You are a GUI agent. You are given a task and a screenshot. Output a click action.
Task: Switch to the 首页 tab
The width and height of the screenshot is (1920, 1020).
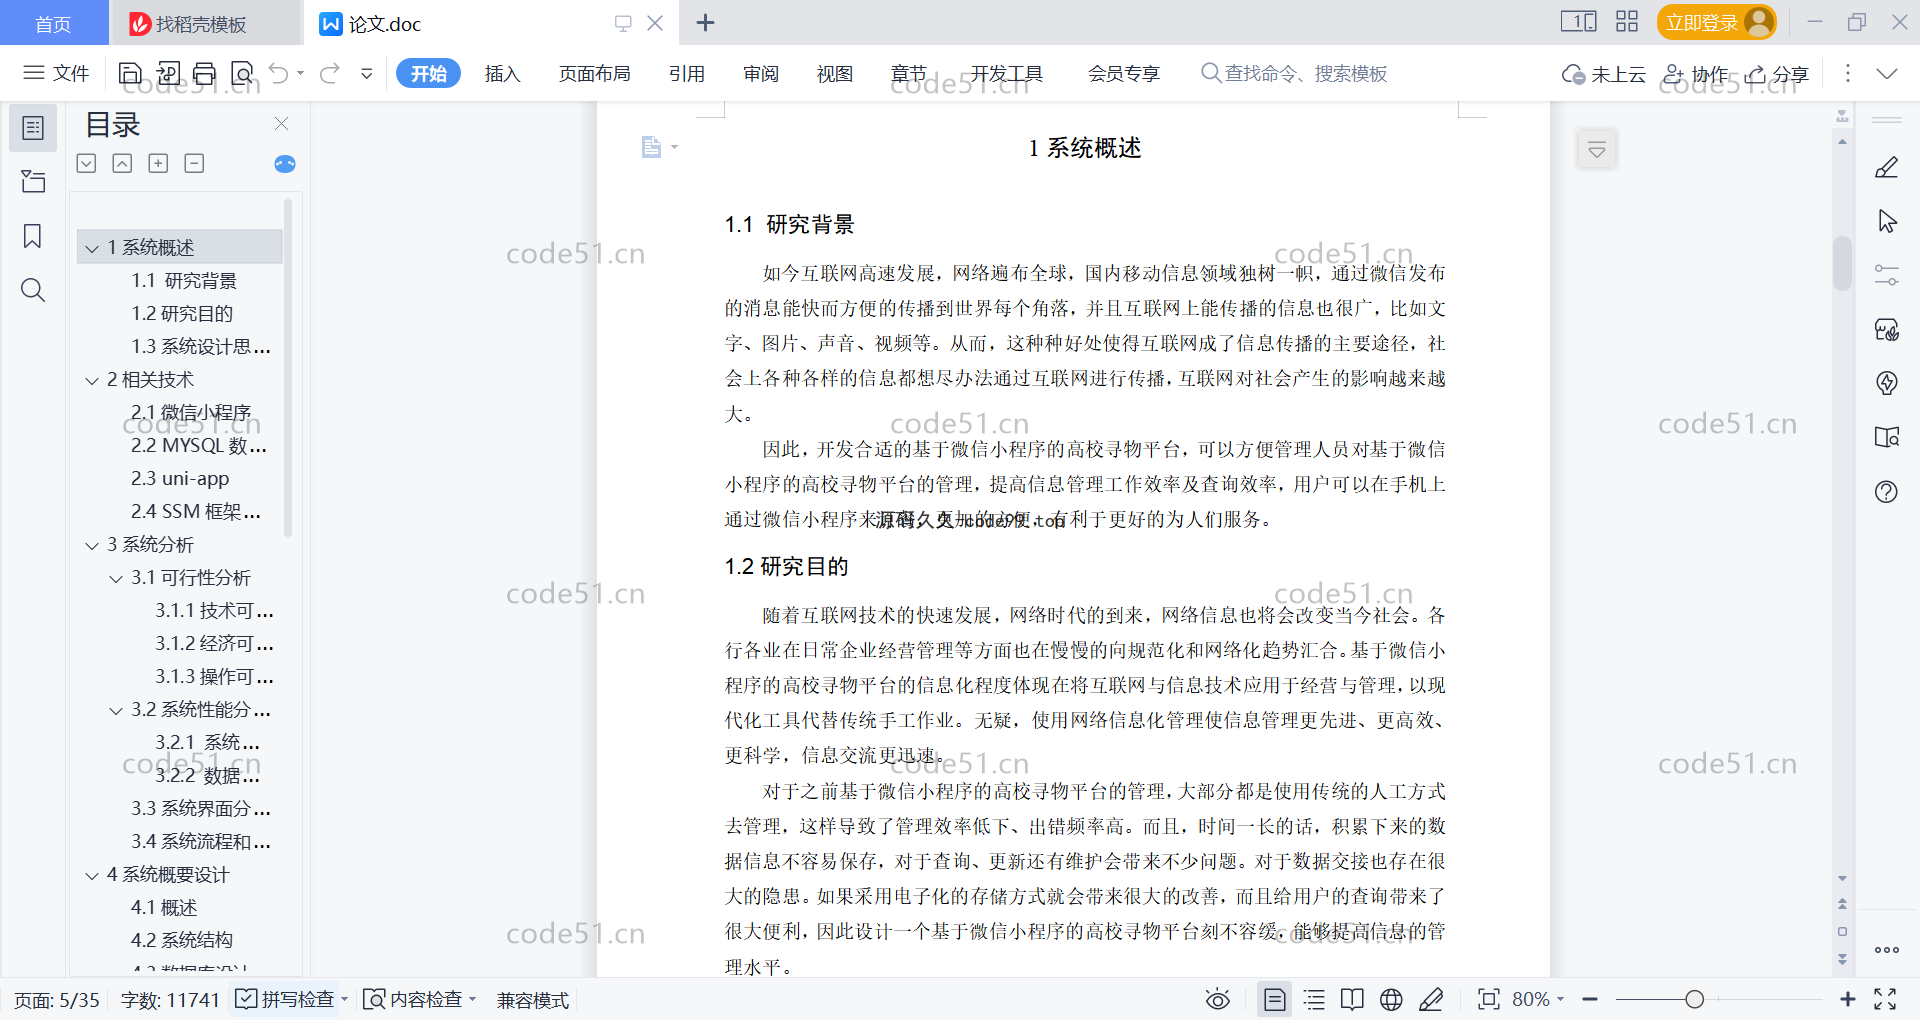[x=54, y=23]
